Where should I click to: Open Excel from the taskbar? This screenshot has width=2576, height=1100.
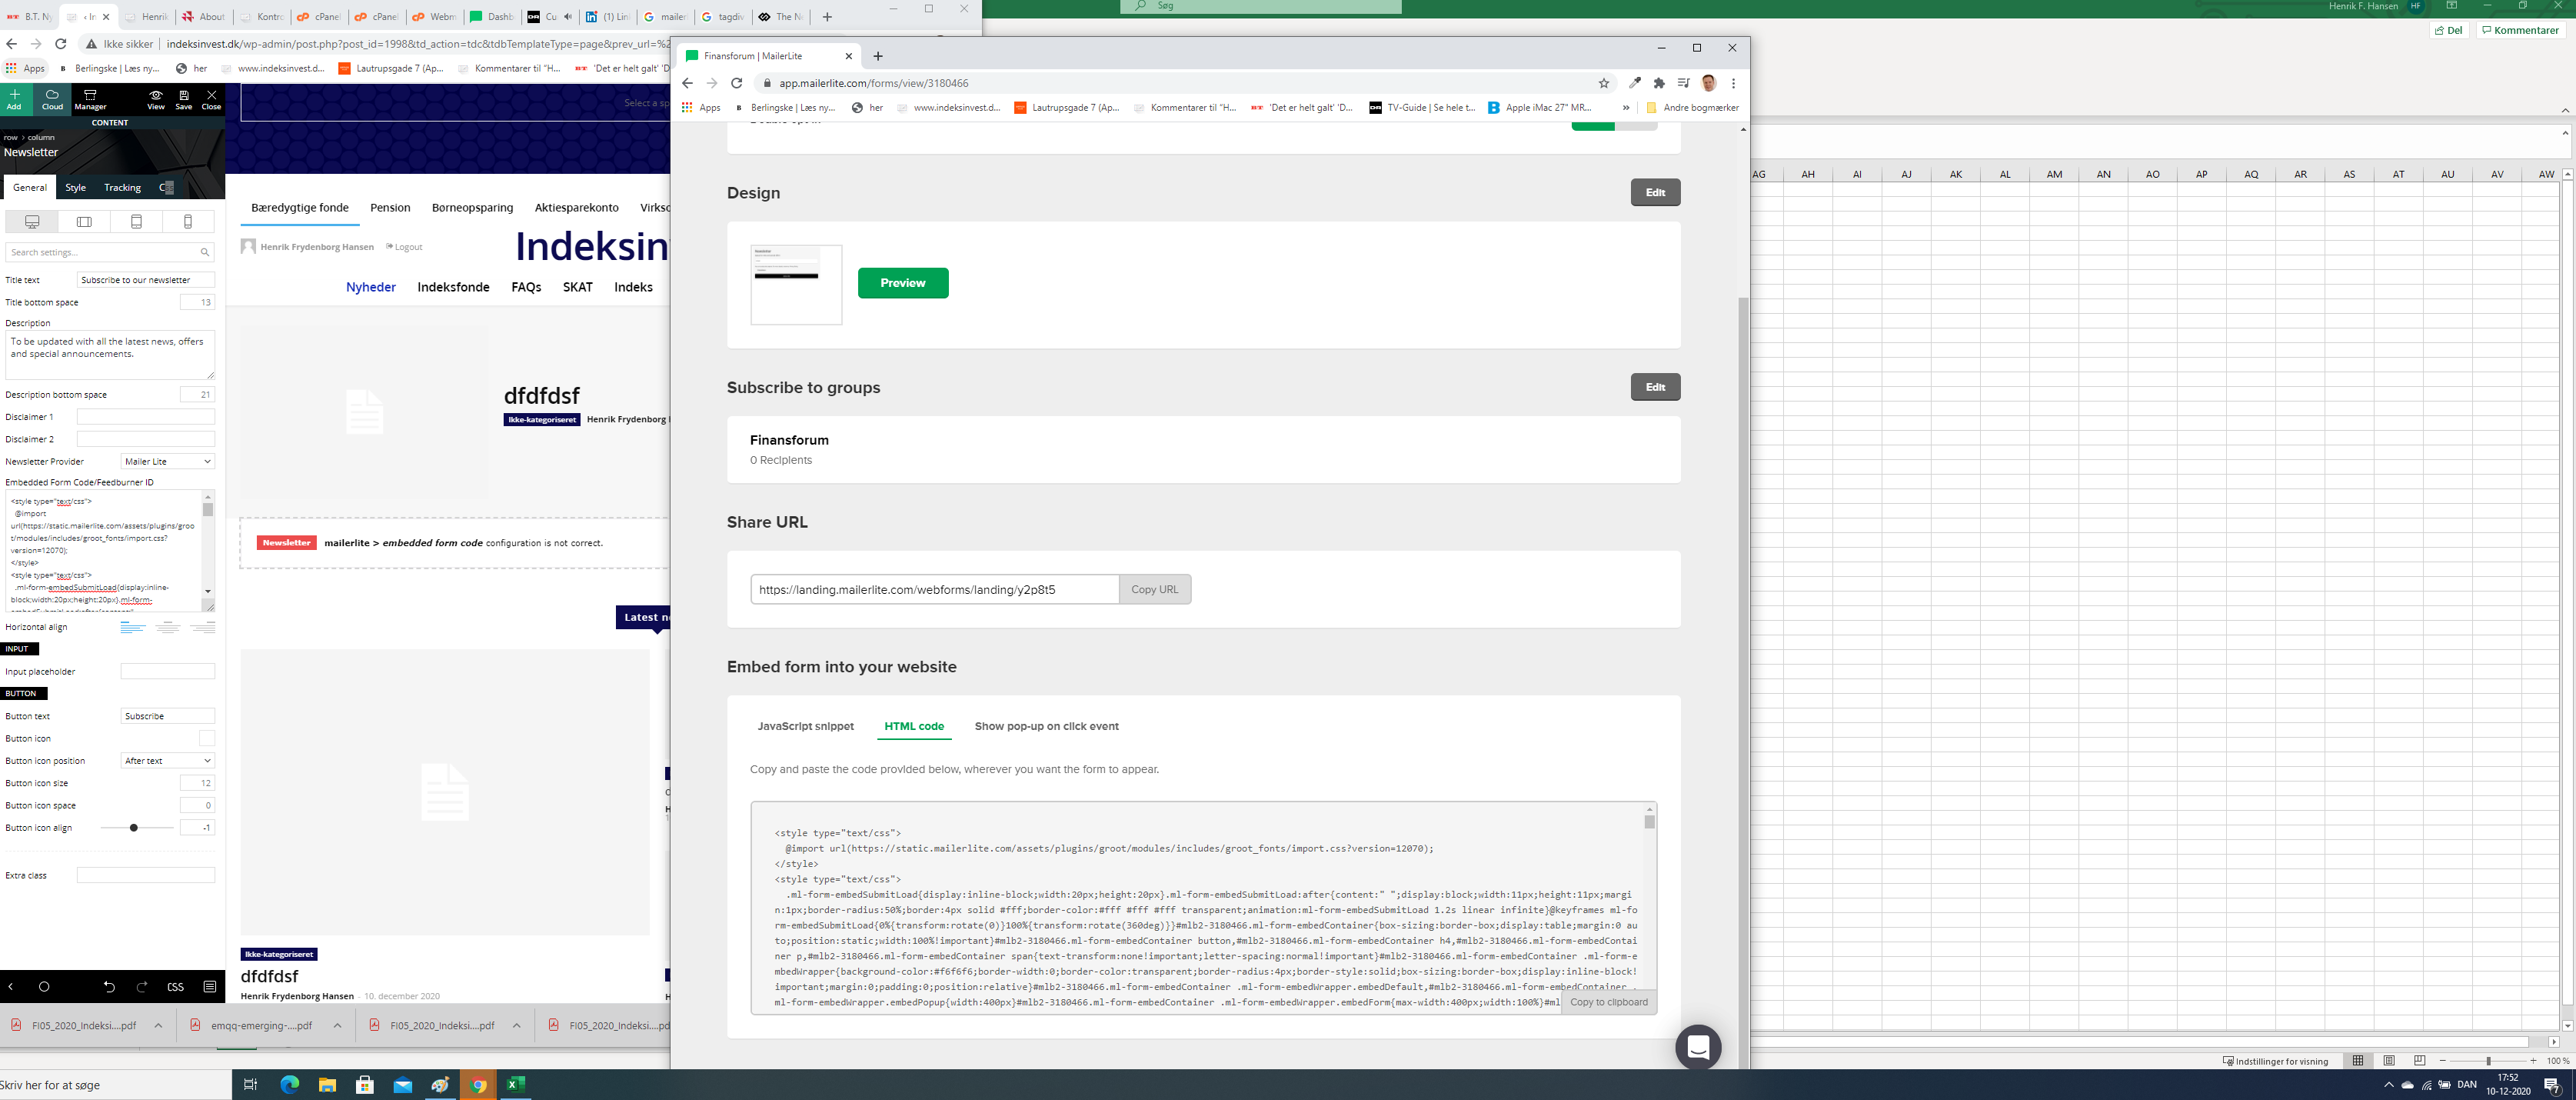tap(516, 1085)
